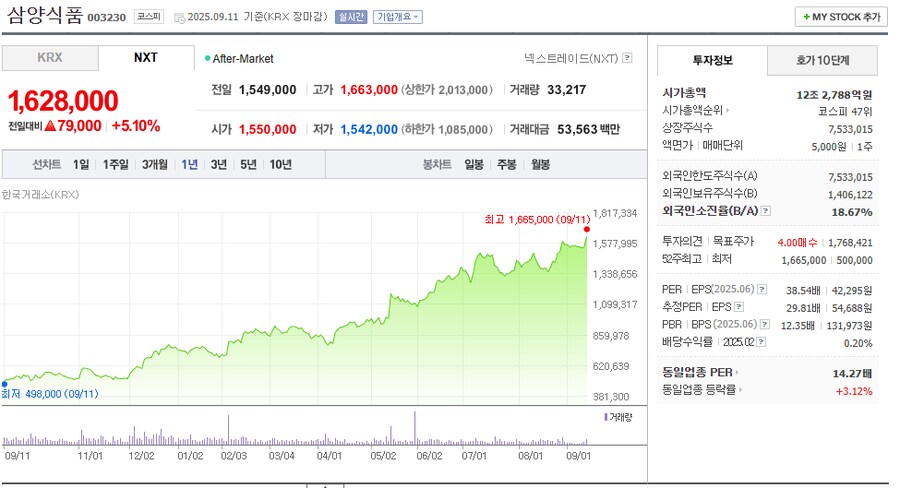The height and width of the screenshot is (488, 900).
Task: Click the 거래대금 value 53,563 백만
Action: (x=588, y=130)
